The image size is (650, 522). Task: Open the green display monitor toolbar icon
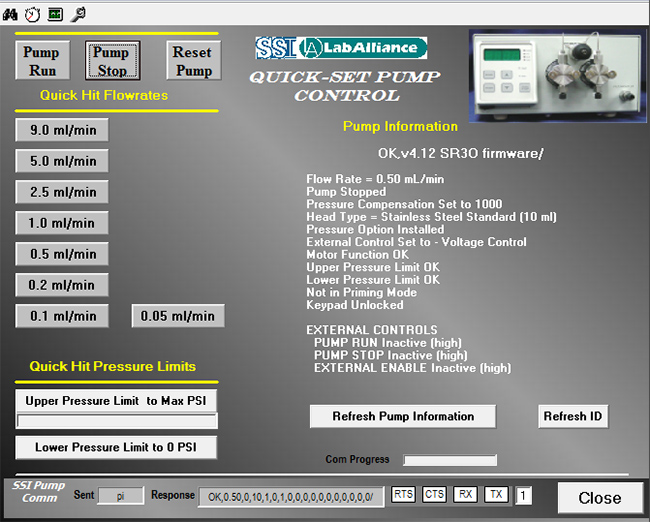pos(55,15)
